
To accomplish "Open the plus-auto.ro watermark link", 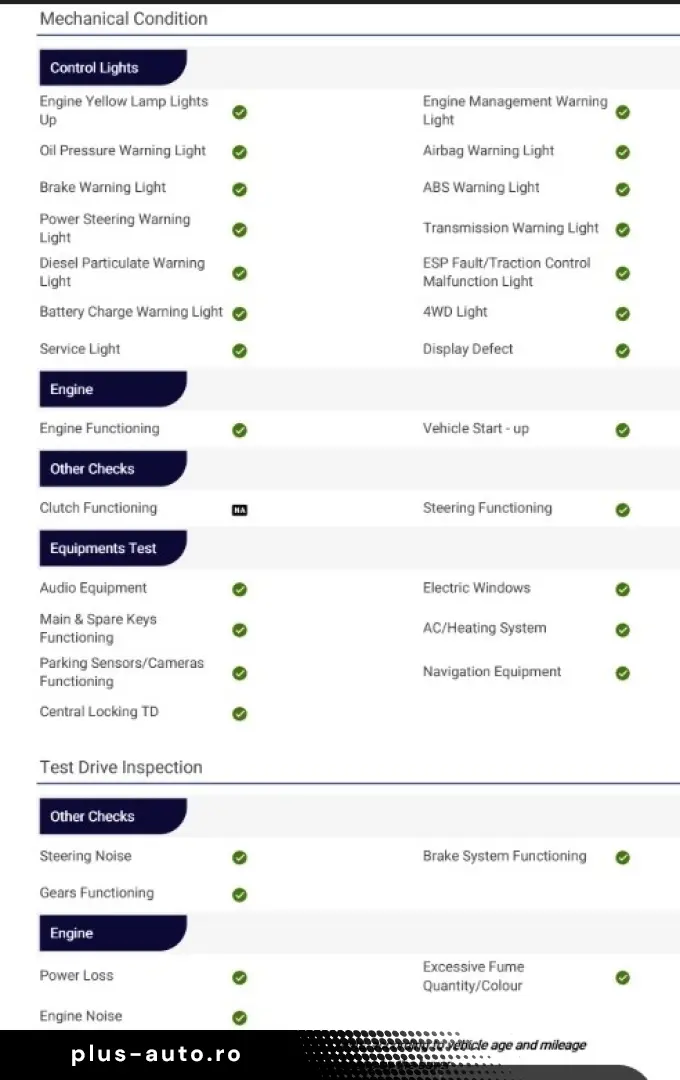I will [x=156, y=1054].
